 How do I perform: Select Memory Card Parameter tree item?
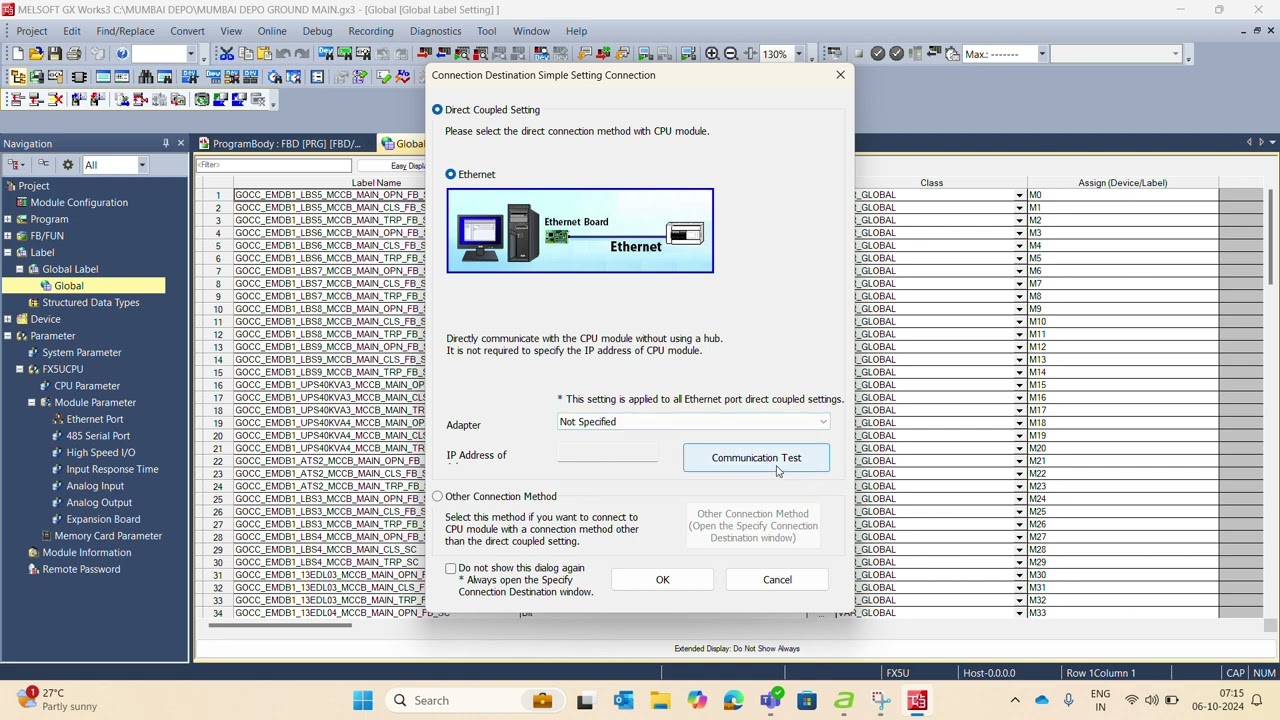pos(108,536)
